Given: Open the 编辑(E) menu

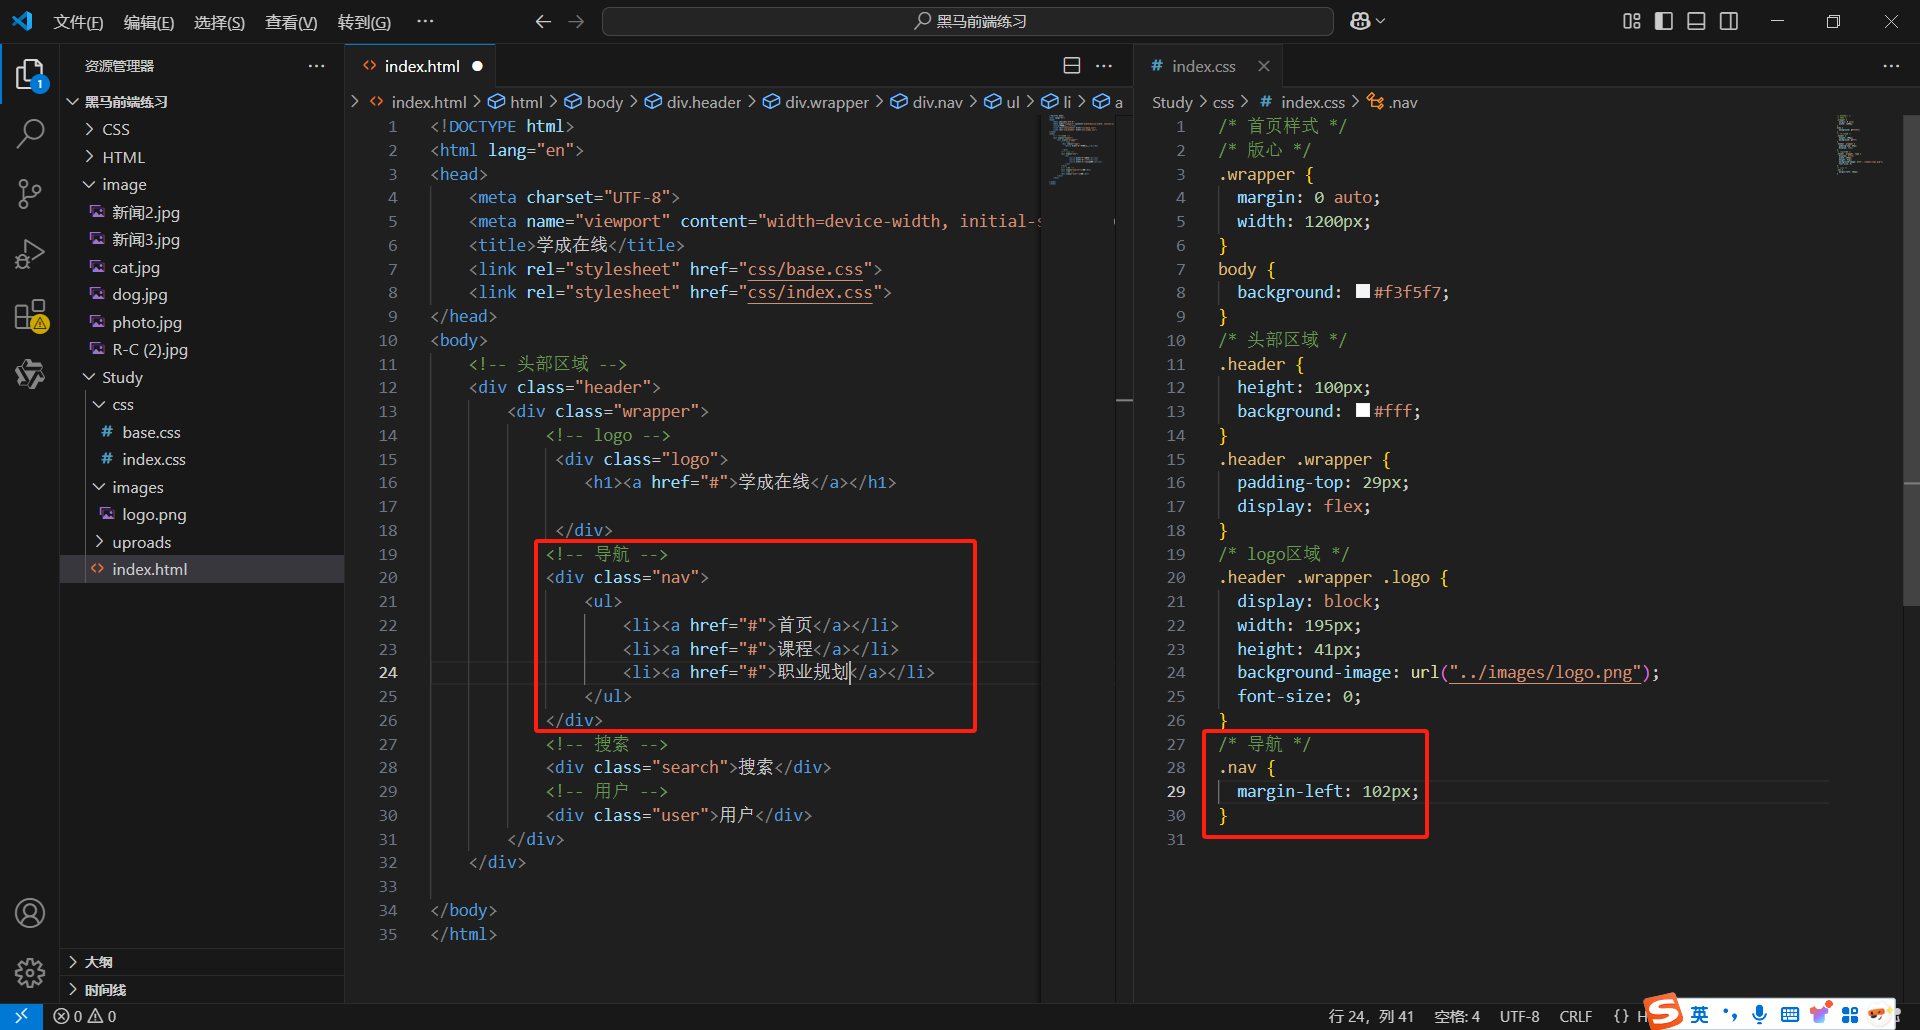Looking at the screenshot, I should click(x=149, y=22).
